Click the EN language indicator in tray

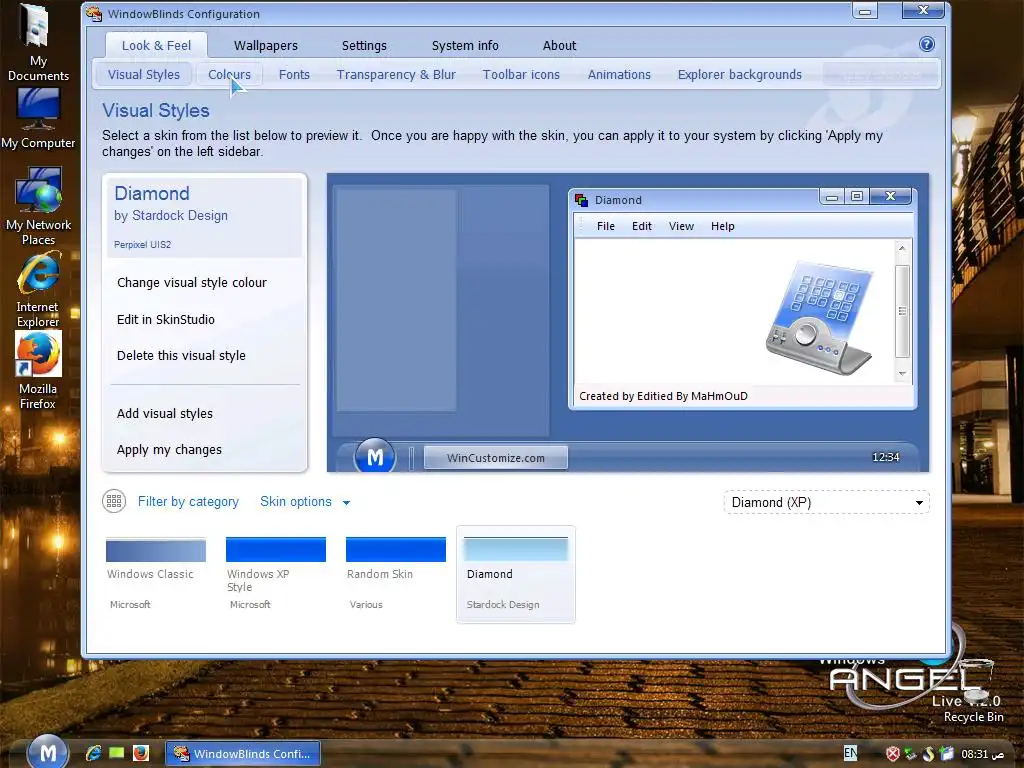click(x=850, y=753)
